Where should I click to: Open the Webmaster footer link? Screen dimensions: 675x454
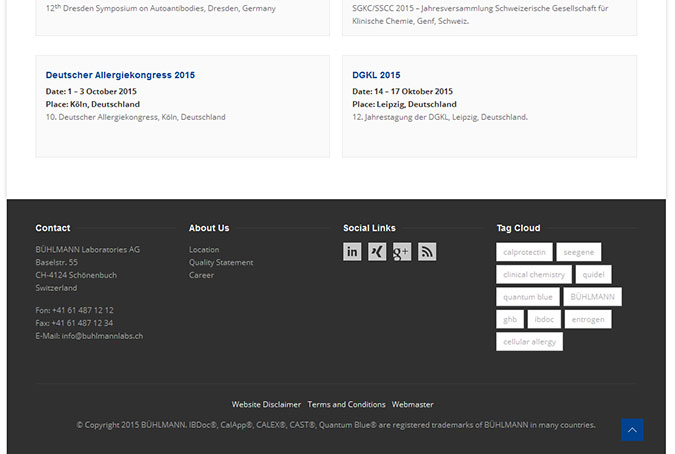click(x=412, y=405)
